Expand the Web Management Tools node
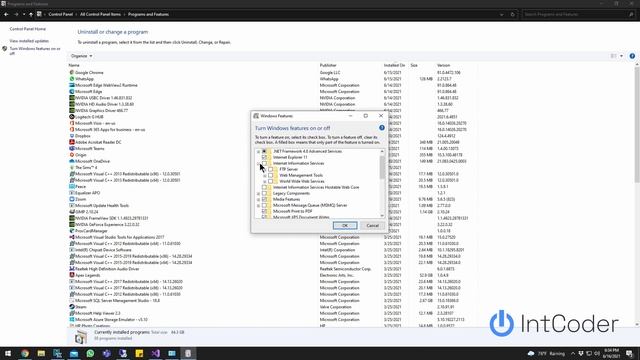Screen dimensions: 640x360 click(264, 175)
